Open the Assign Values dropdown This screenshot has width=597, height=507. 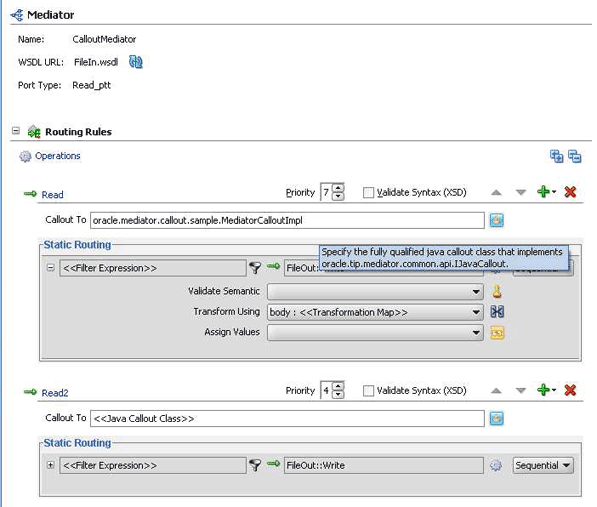[476, 333]
